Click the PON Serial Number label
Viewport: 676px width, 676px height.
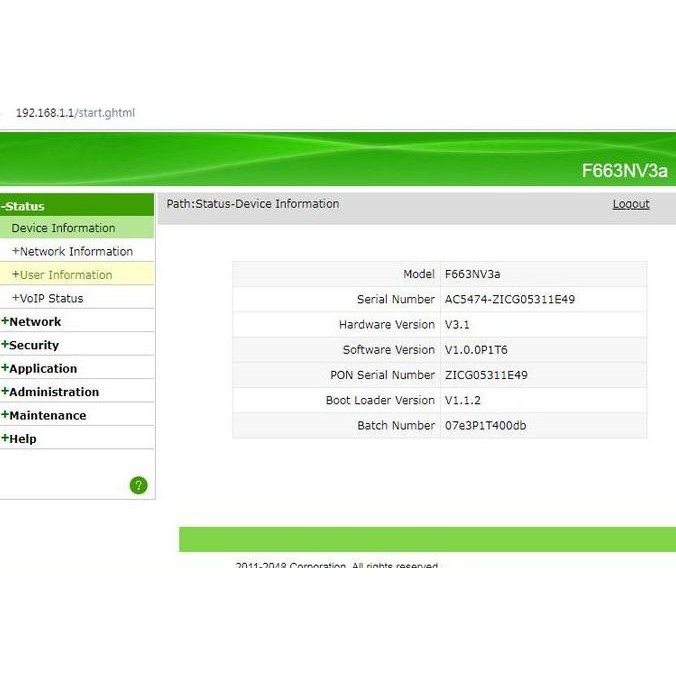(x=382, y=375)
